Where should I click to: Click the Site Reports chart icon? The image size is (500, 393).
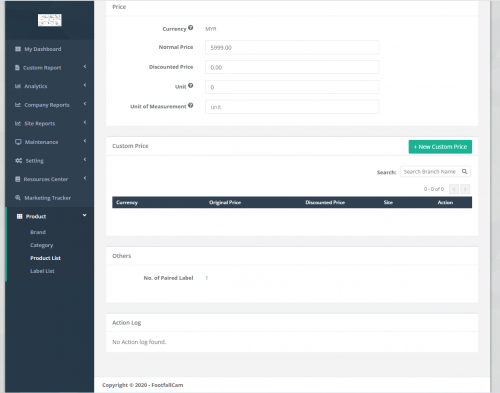pos(18,124)
